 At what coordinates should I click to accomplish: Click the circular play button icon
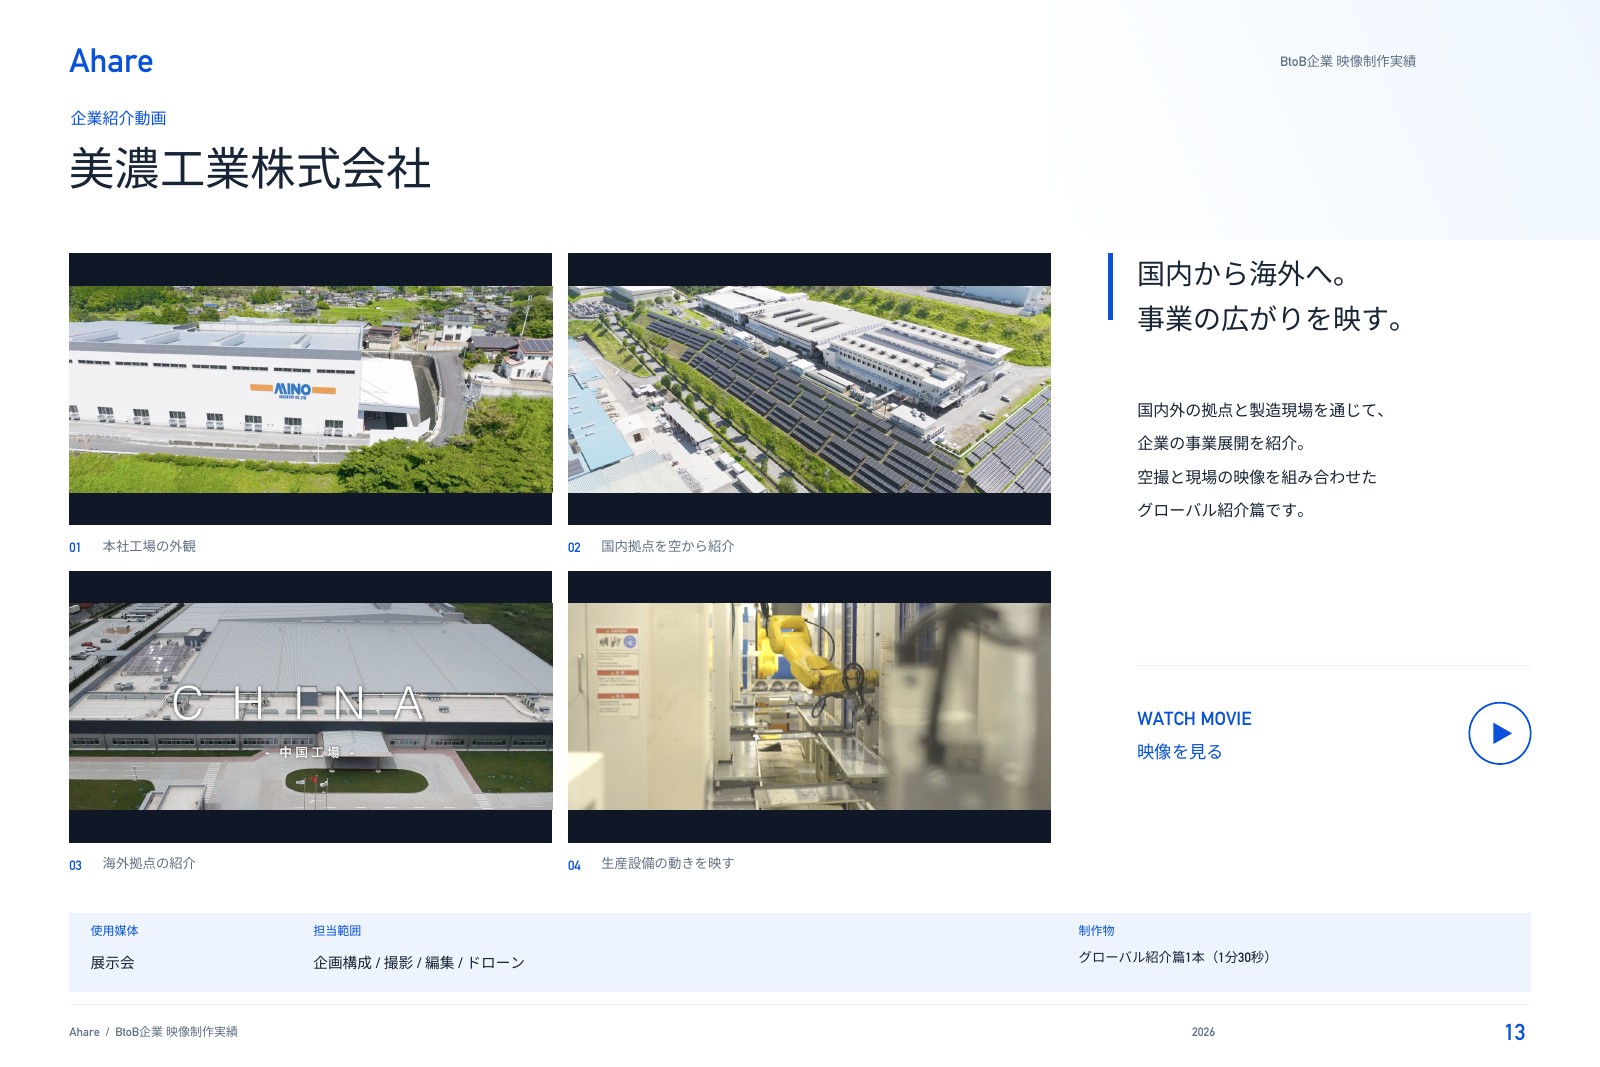1499,733
